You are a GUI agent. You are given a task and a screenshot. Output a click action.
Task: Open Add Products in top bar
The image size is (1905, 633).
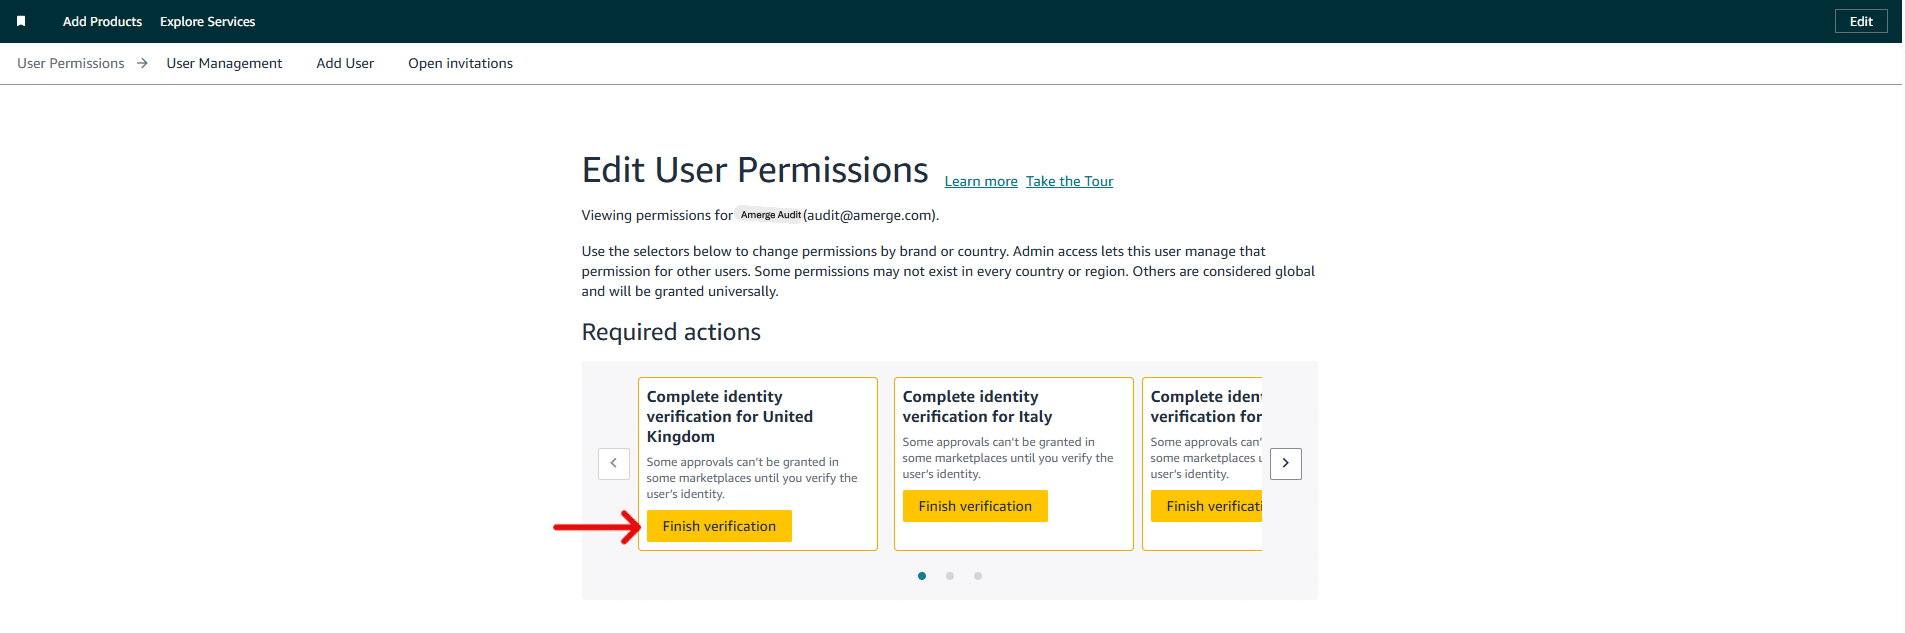102,21
